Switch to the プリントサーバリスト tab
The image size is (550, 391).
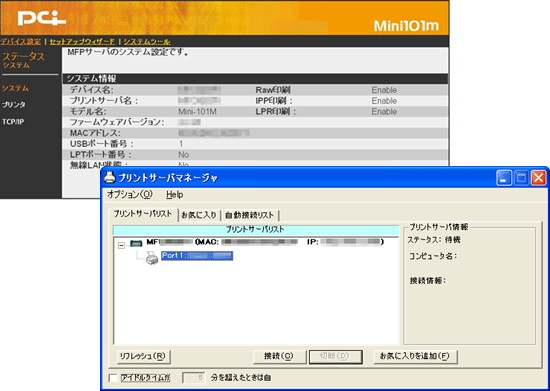(143, 214)
